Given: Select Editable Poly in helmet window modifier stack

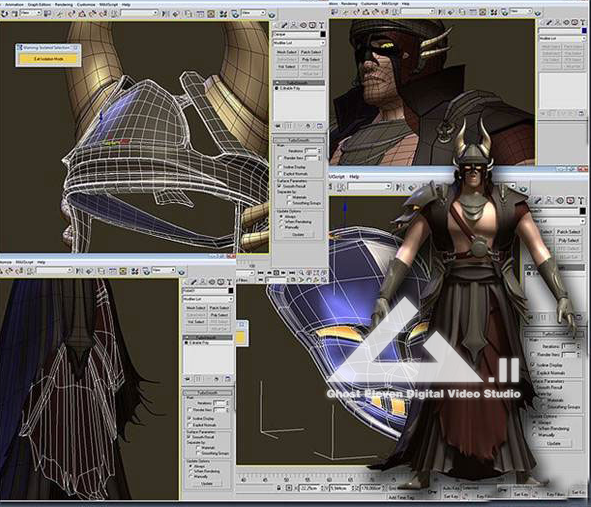Looking at the screenshot, I should [x=290, y=88].
